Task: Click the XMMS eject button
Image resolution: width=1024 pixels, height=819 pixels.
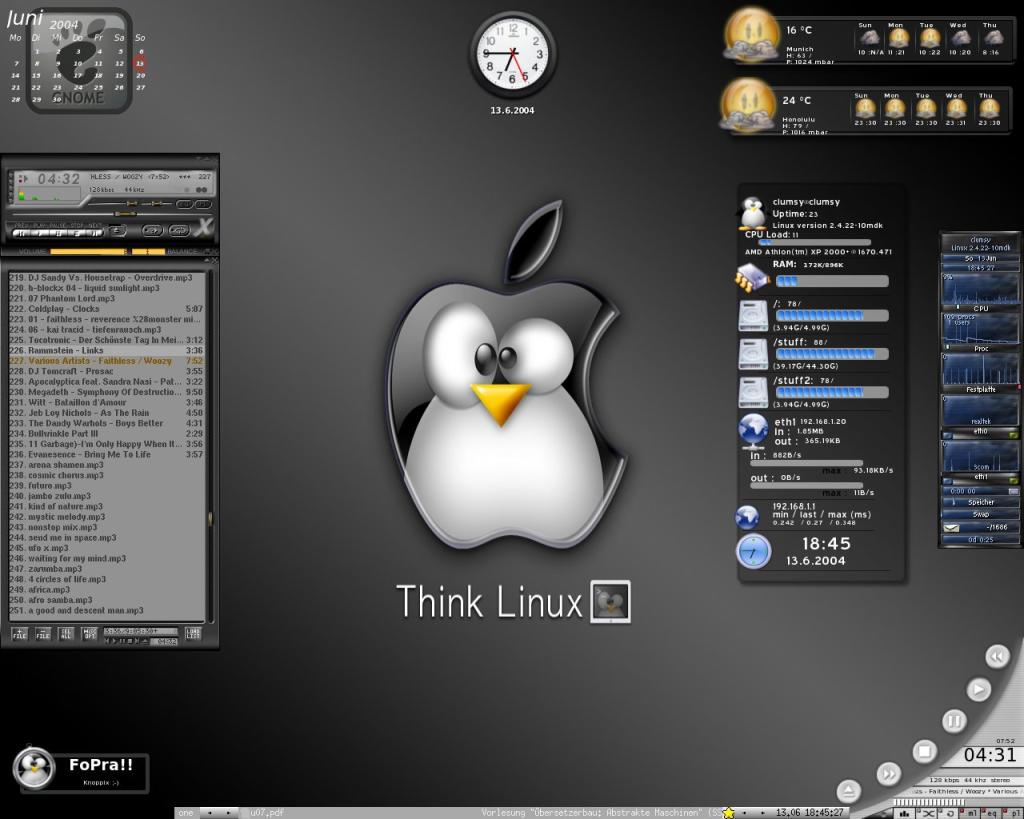Action: [118, 231]
